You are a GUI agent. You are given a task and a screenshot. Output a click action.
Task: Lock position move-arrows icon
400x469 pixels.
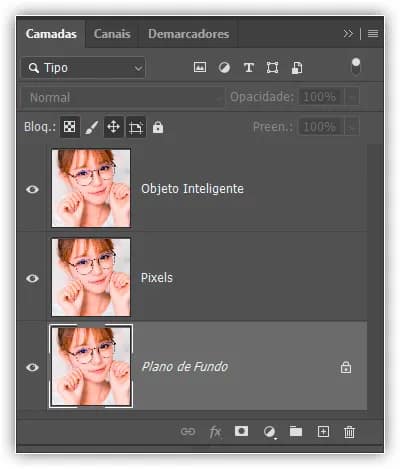click(x=113, y=127)
